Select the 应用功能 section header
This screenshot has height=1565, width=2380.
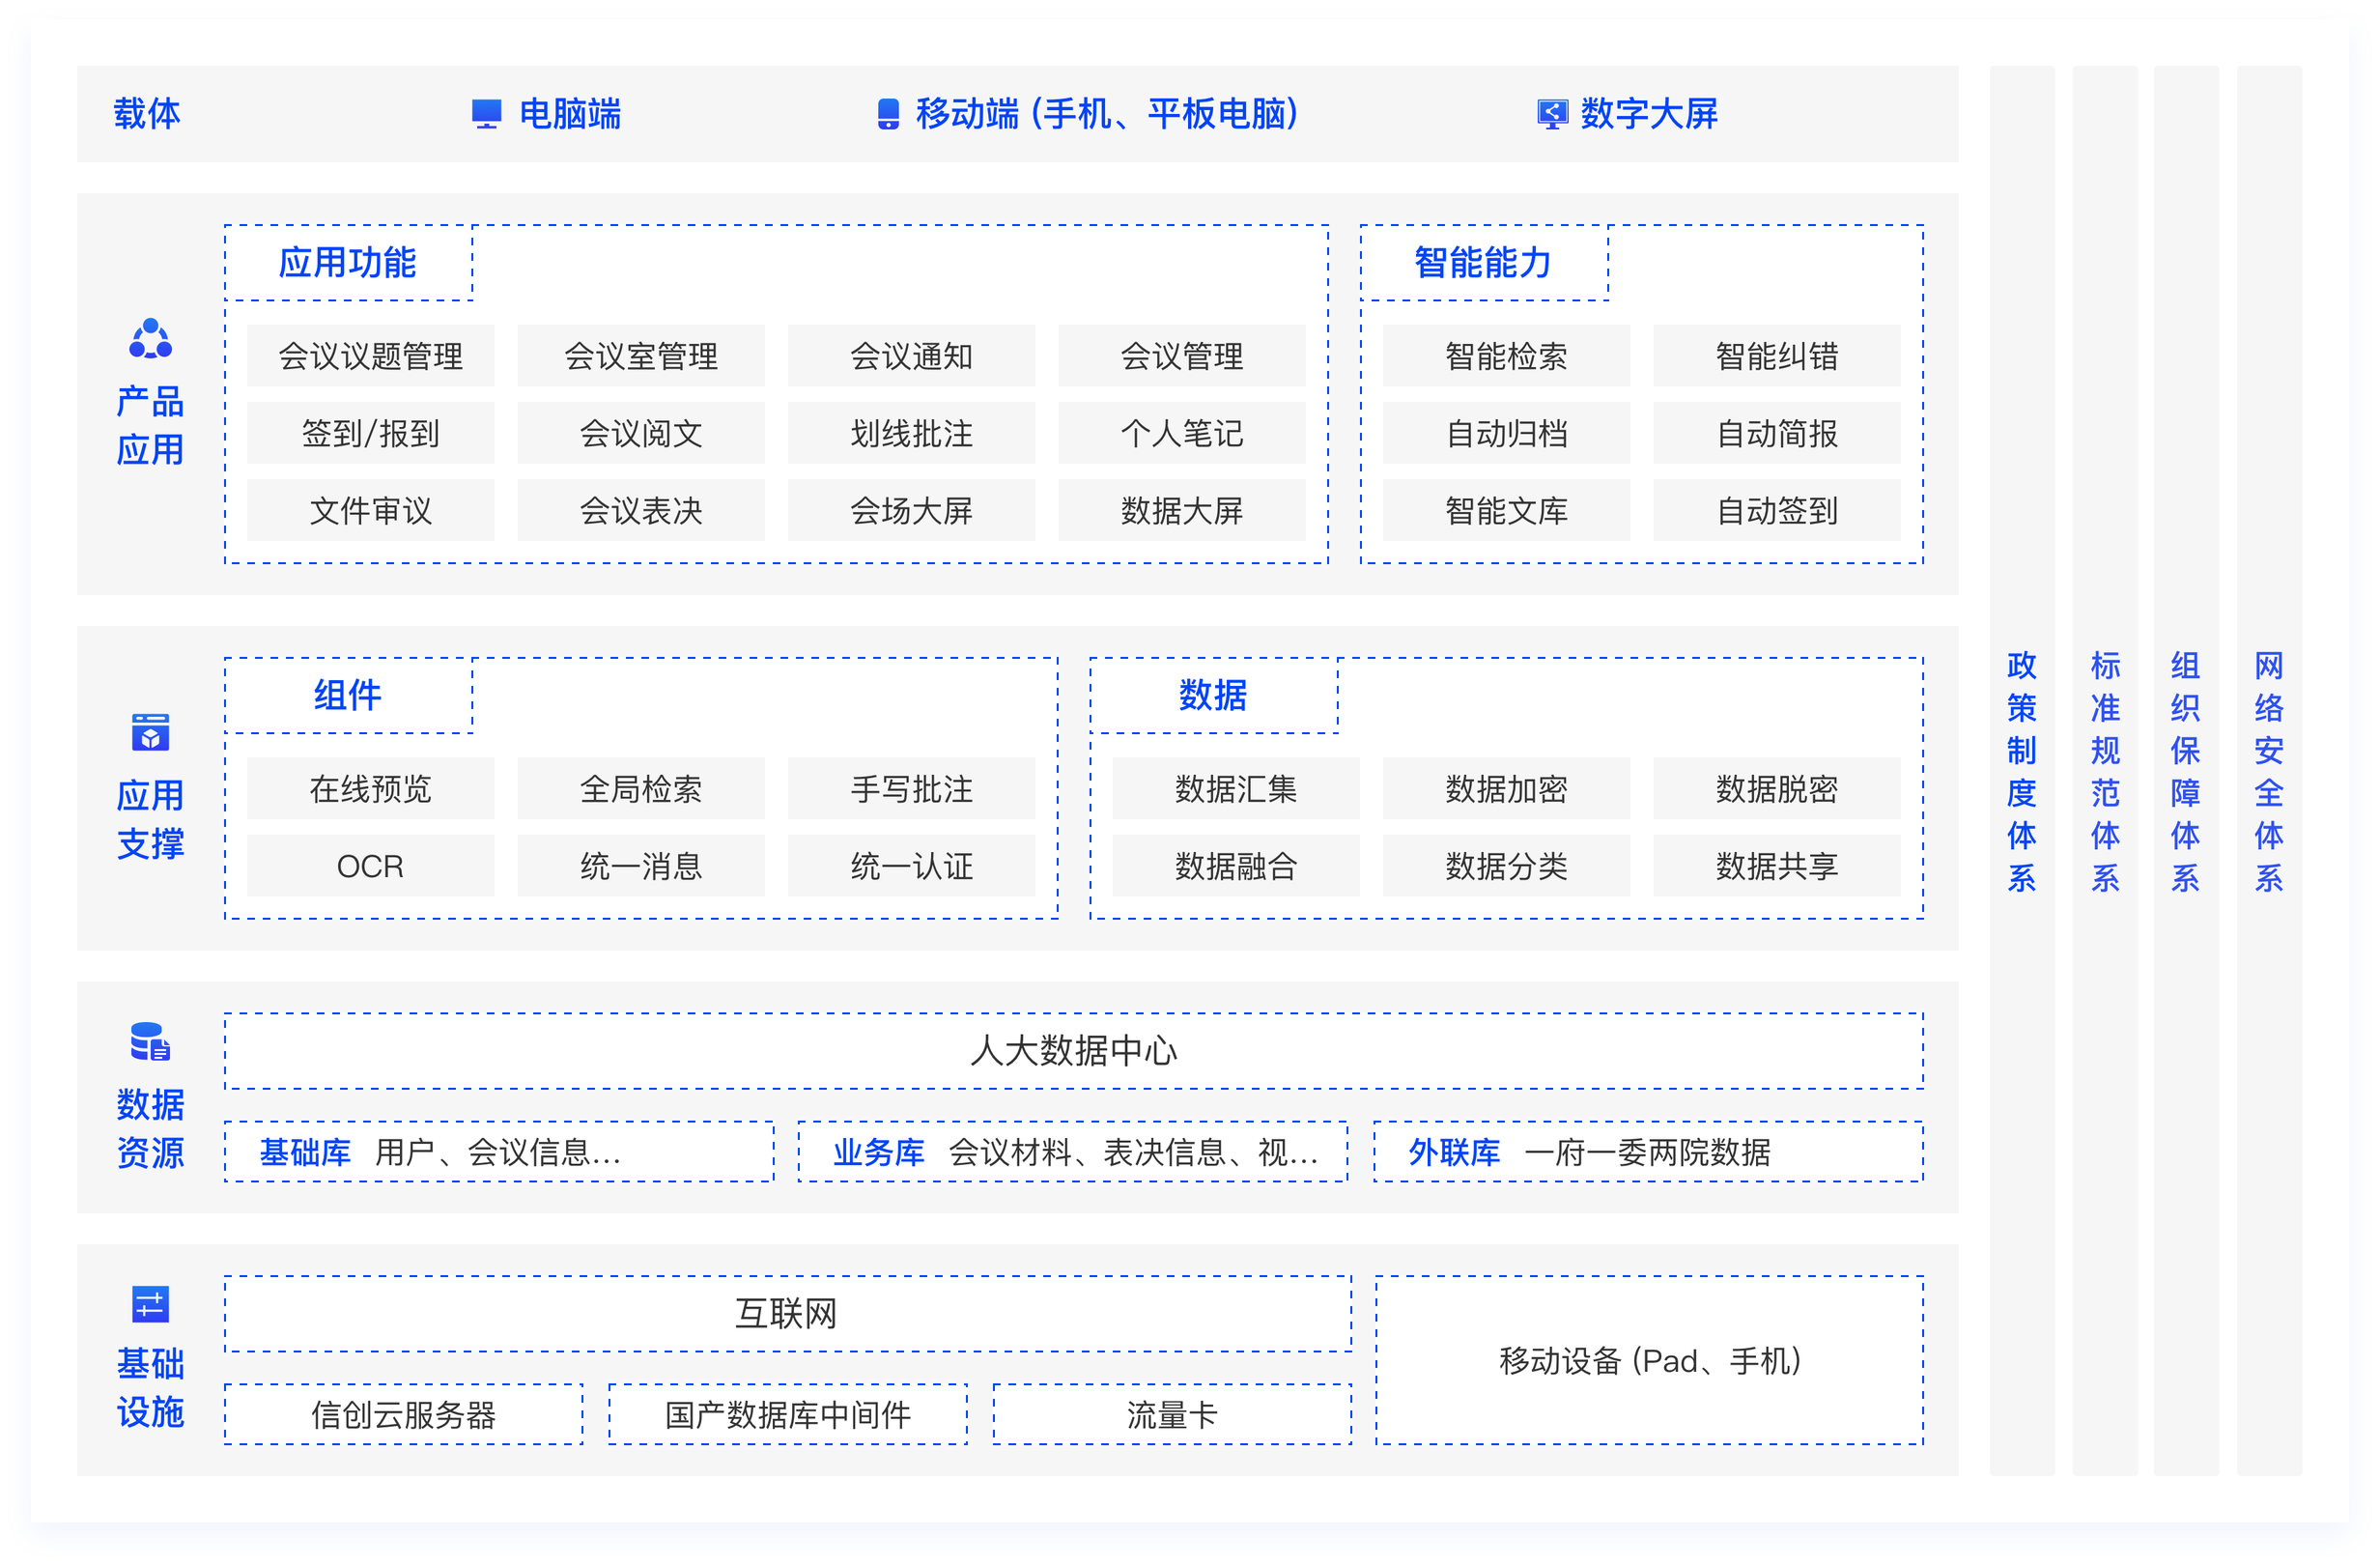[347, 263]
